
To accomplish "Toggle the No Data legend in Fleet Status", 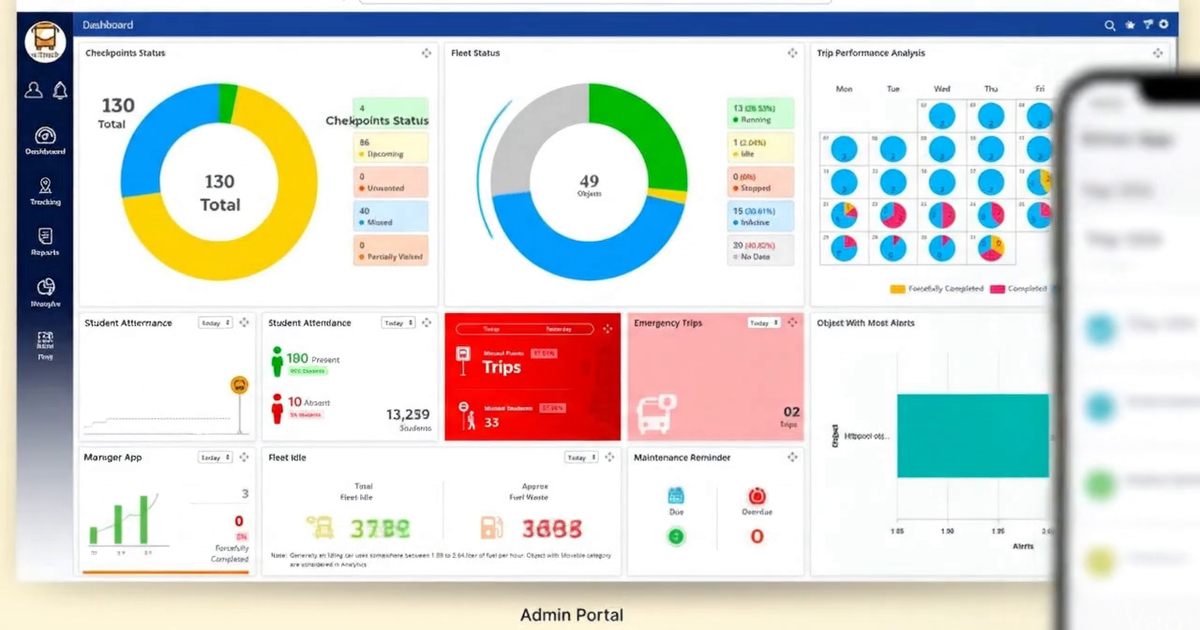I will (760, 250).
